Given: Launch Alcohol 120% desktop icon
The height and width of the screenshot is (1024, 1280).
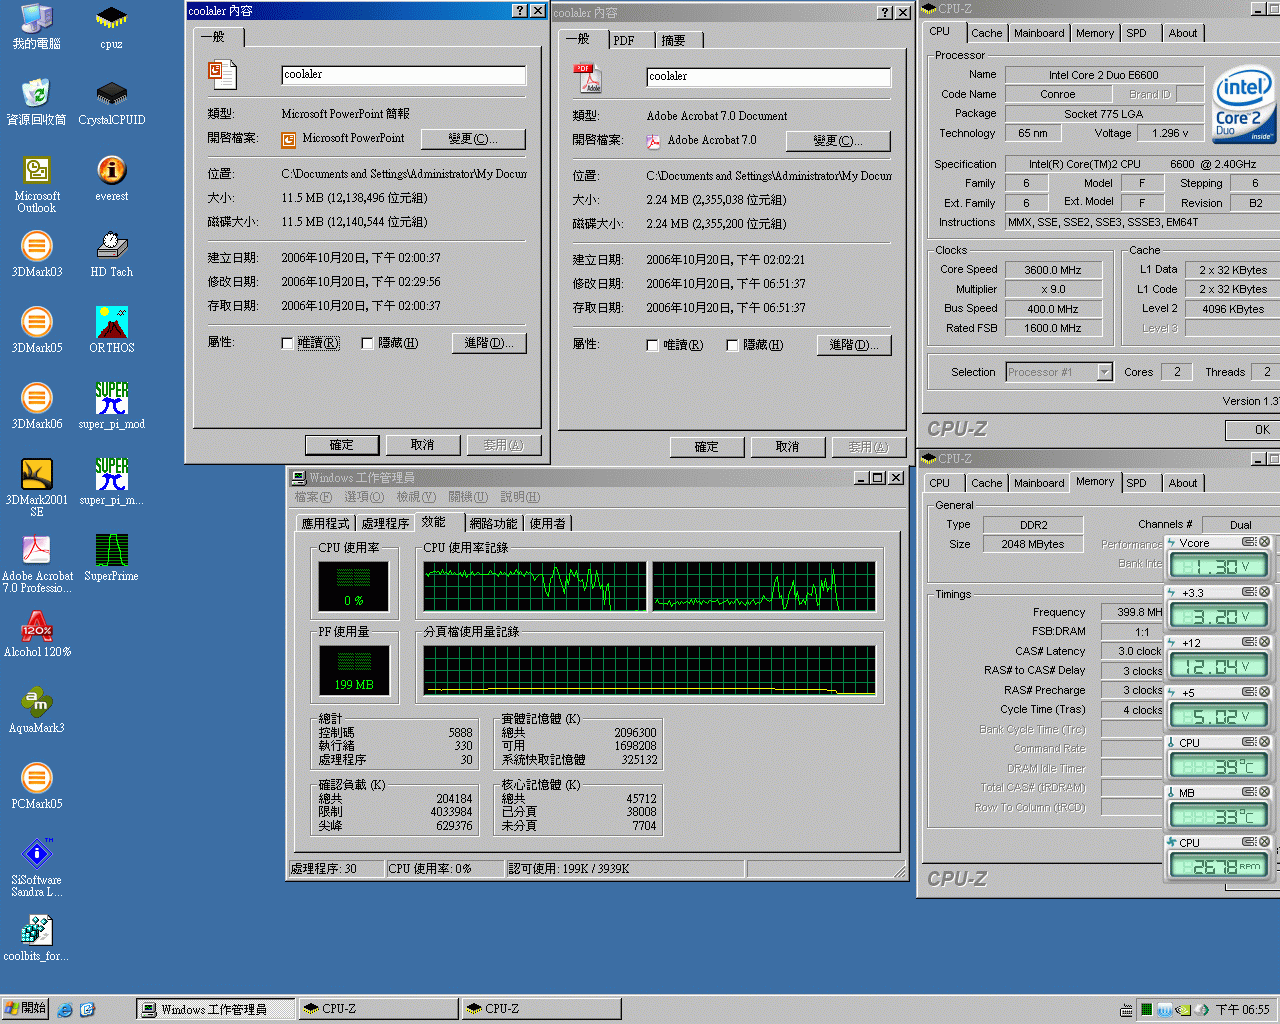Looking at the screenshot, I should pos(37,634).
